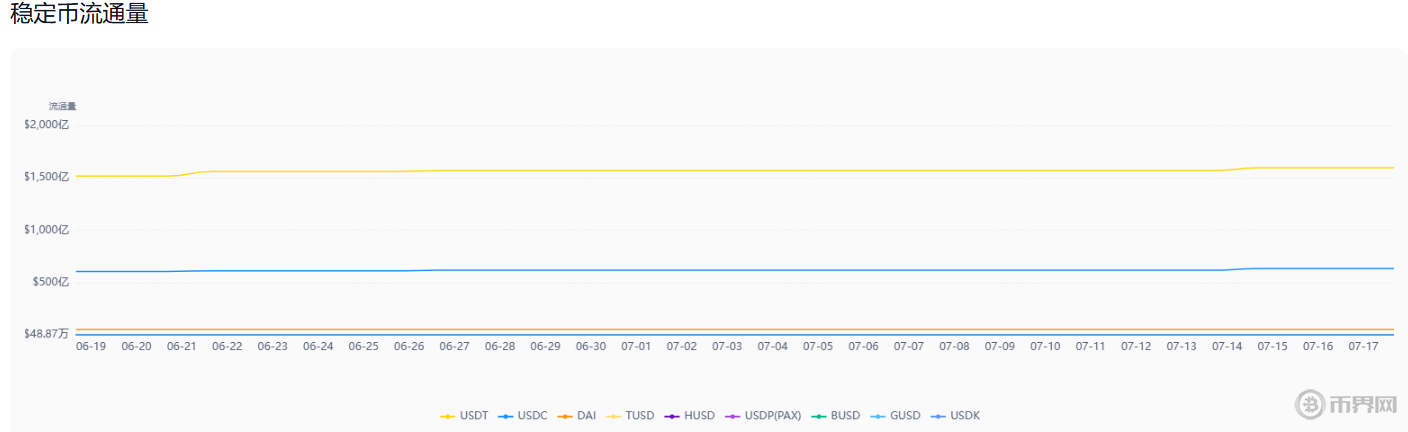
Task: Click the USDP(PAX) legend marker icon
Action: coord(733,416)
